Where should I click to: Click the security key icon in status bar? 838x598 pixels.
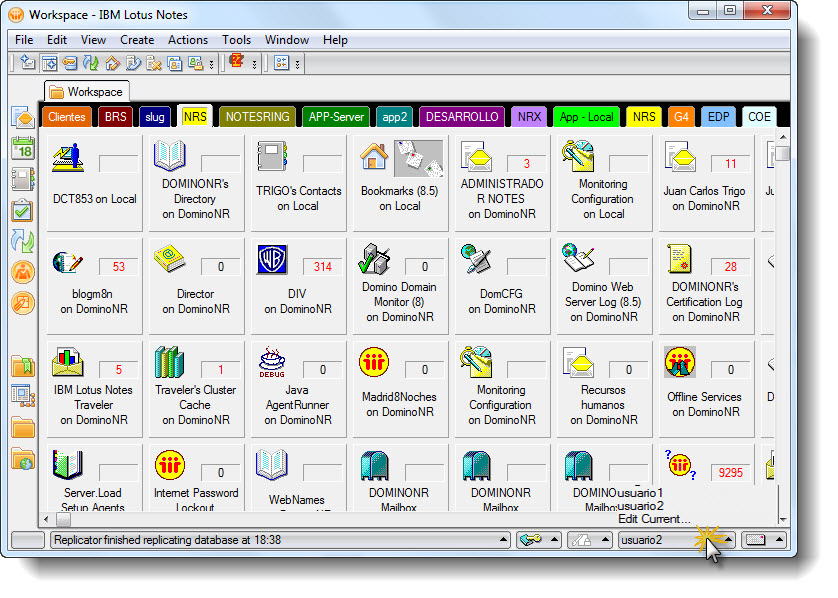(x=532, y=540)
